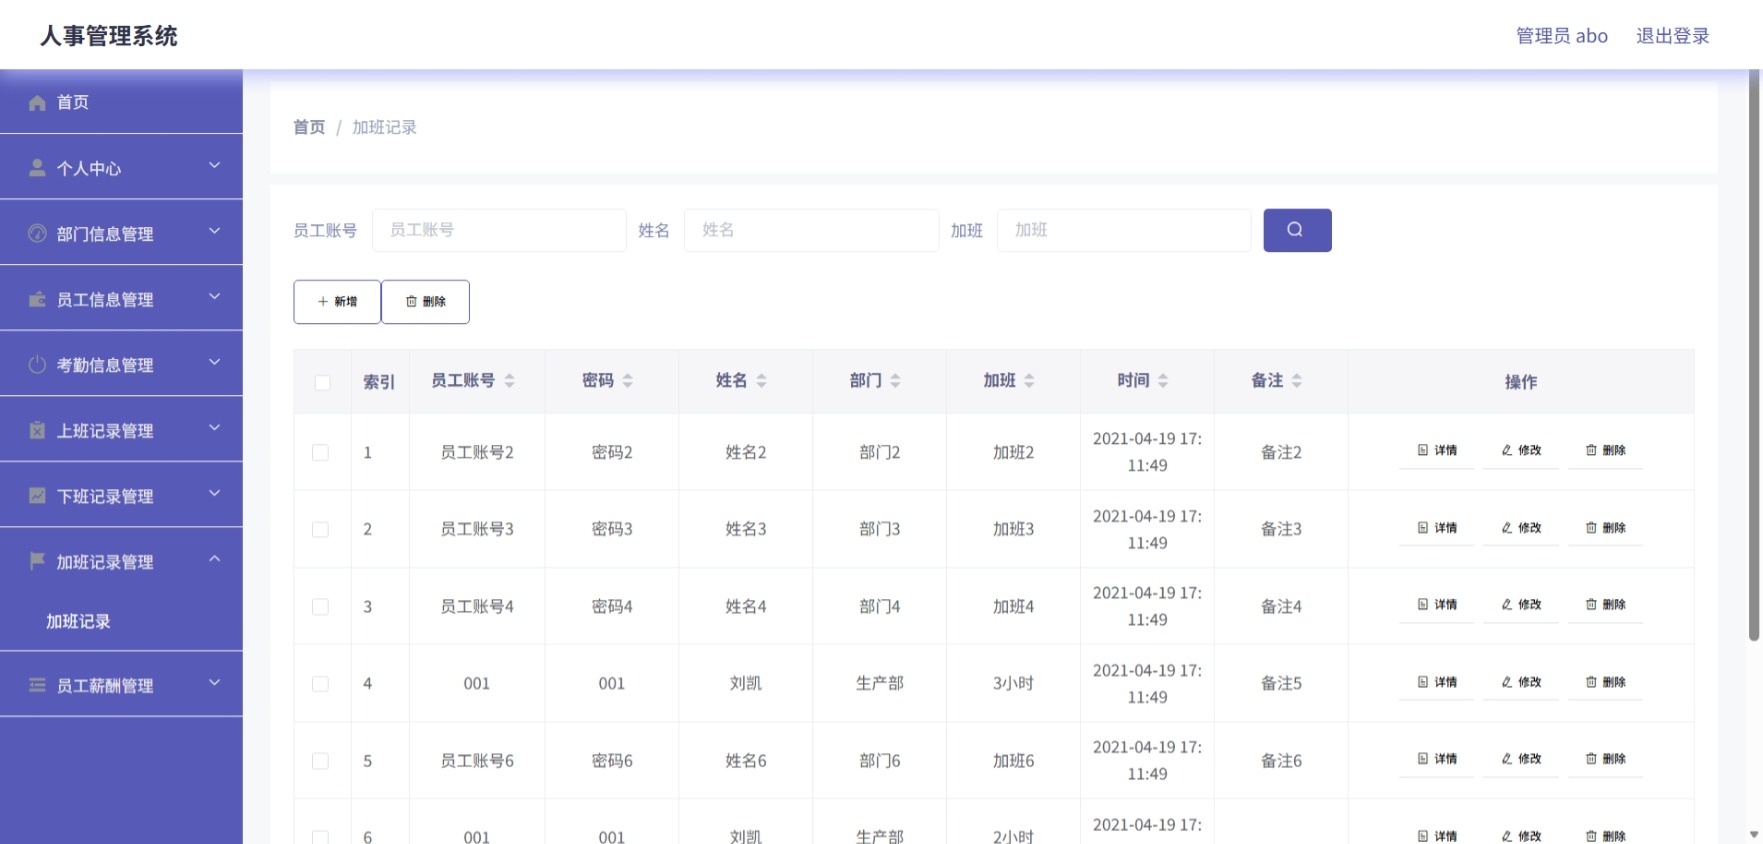
Task: Toggle the select-all checkbox in table header
Action: pos(322,382)
